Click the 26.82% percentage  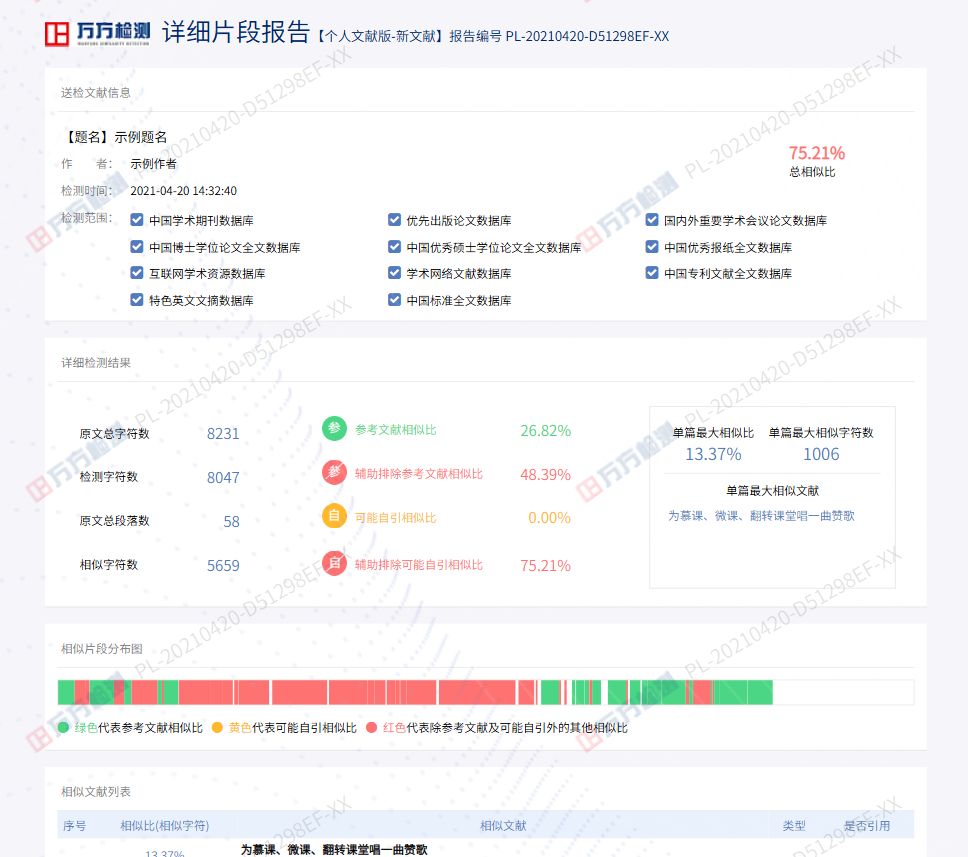coord(546,430)
